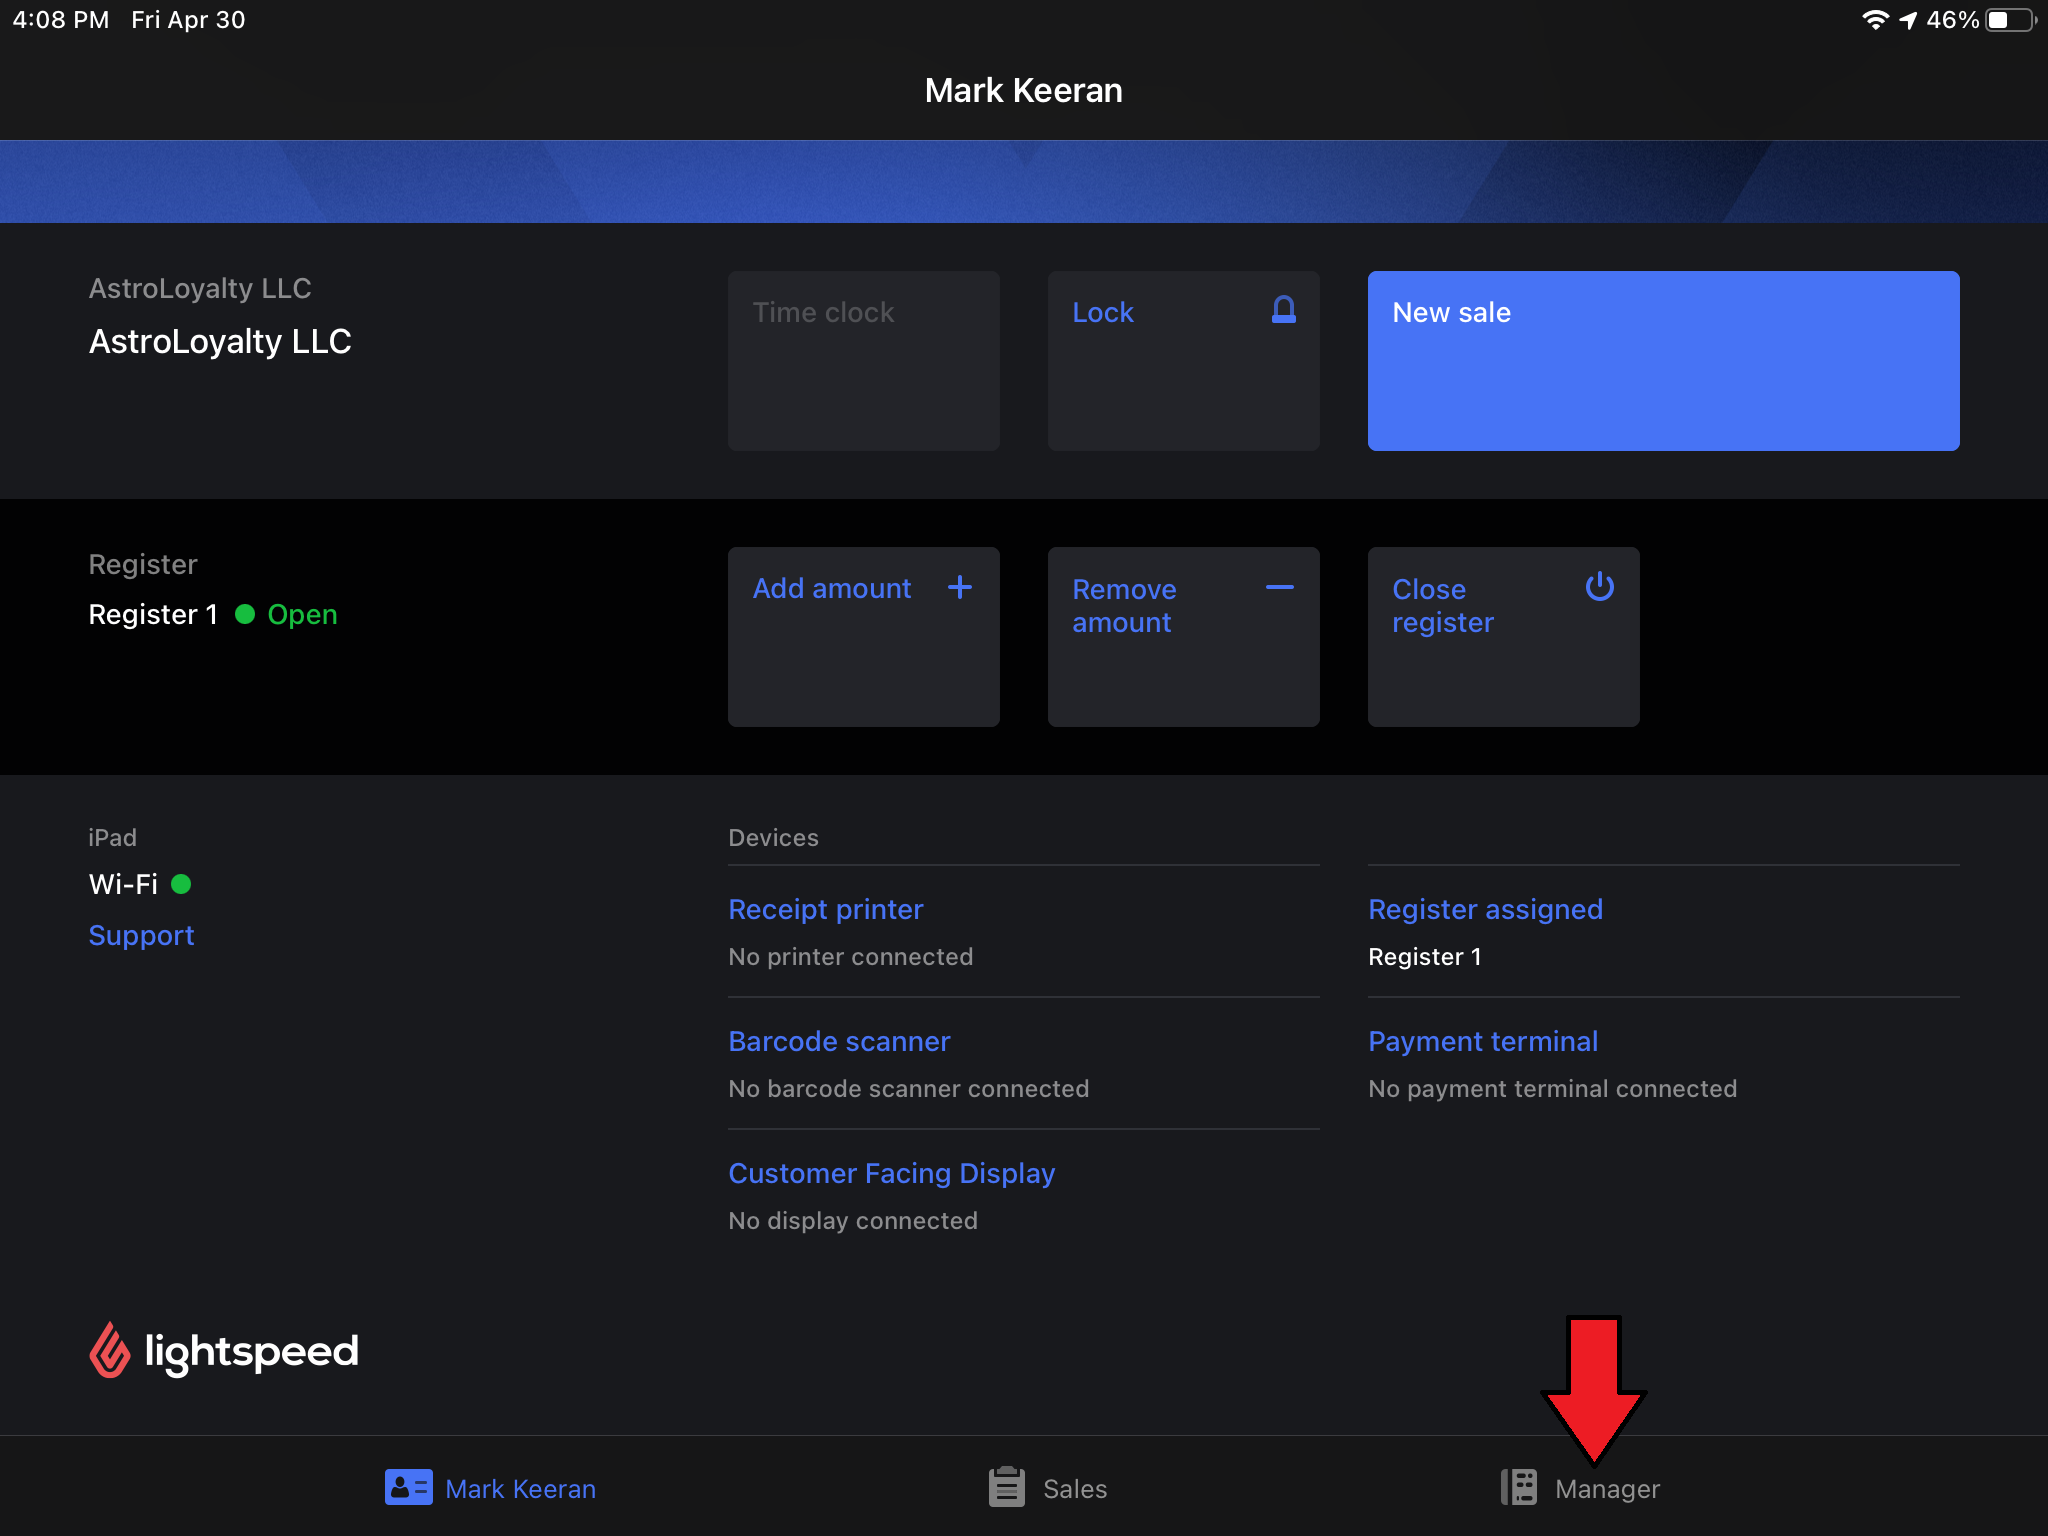Open the Time clock tile
This screenshot has width=2048, height=1536.
pyautogui.click(x=863, y=361)
